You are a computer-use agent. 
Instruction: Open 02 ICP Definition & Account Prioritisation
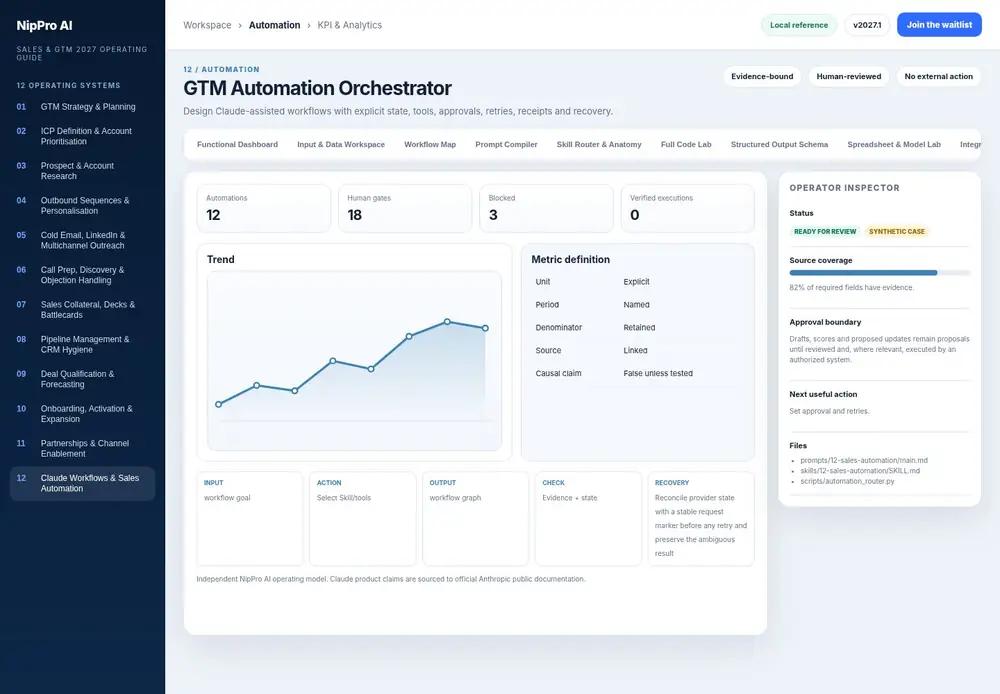82,136
